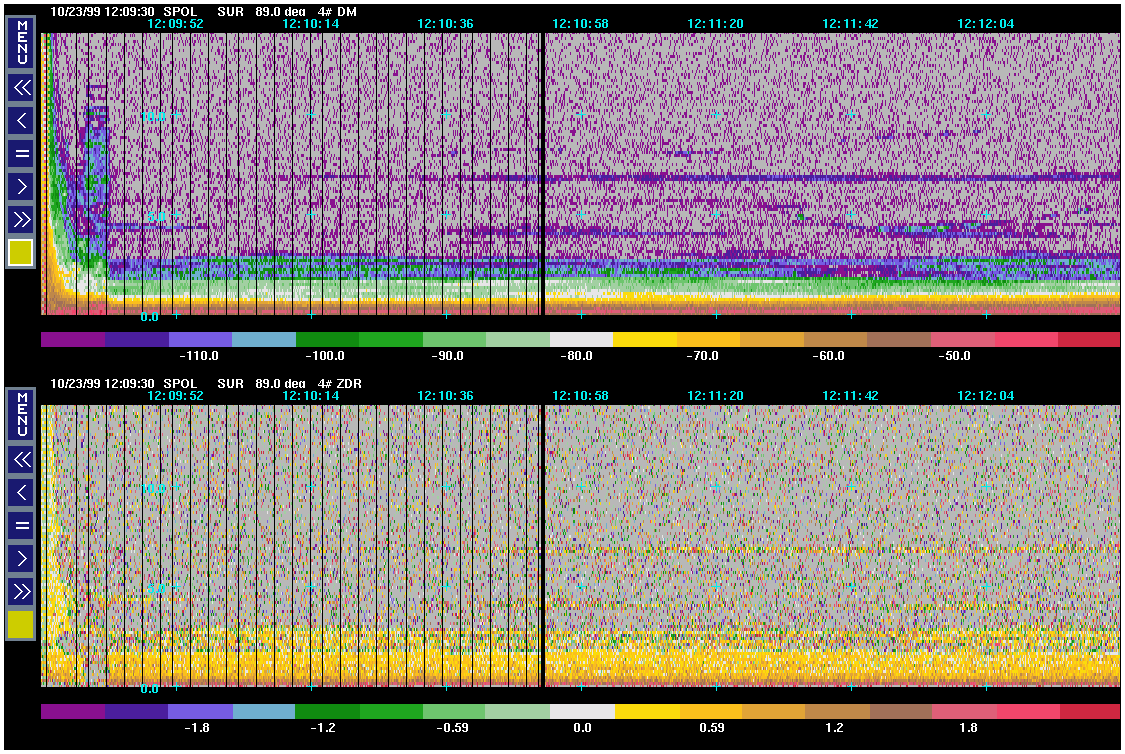Click single-right forward arrow in top panel
The width and height of the screenshot is (1125, 754).
(22, 187)
